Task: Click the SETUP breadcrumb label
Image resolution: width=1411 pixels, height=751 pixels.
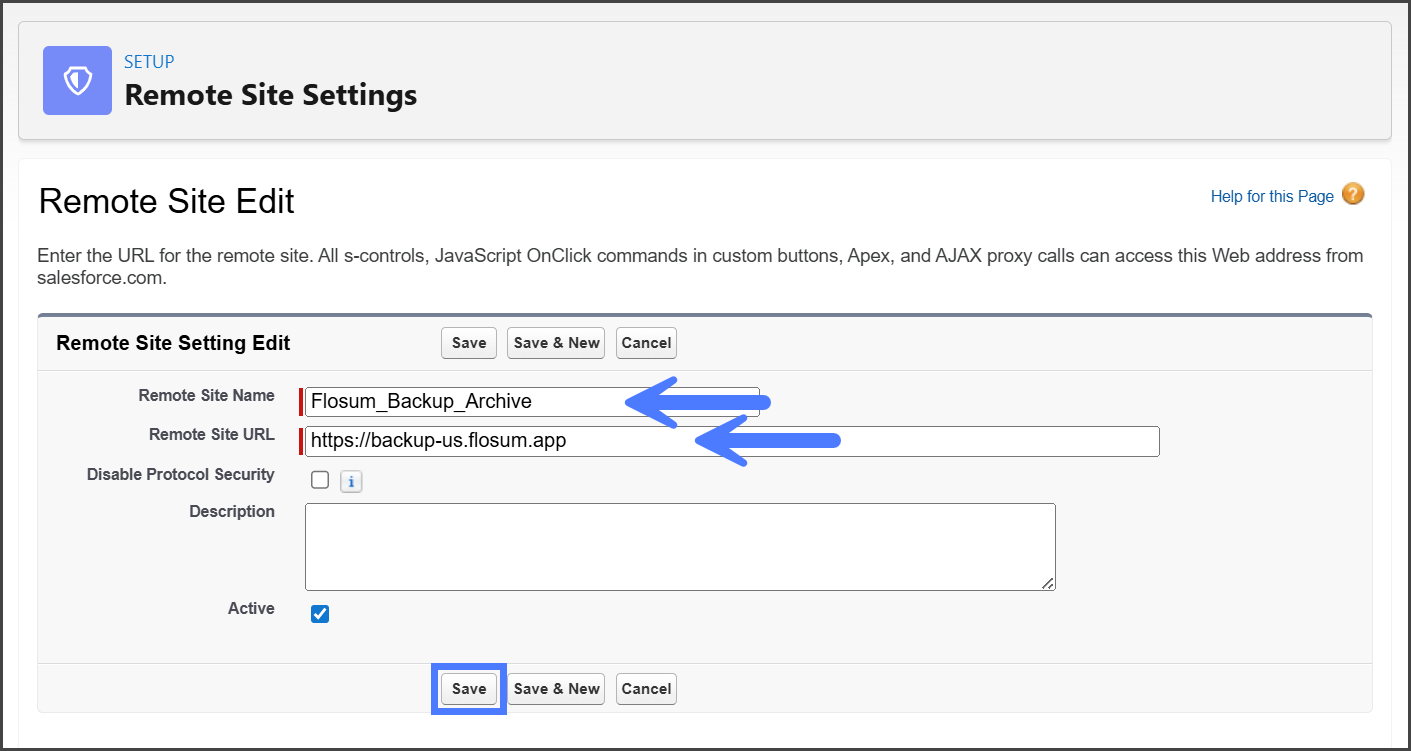Action: (x=149, y=62)
